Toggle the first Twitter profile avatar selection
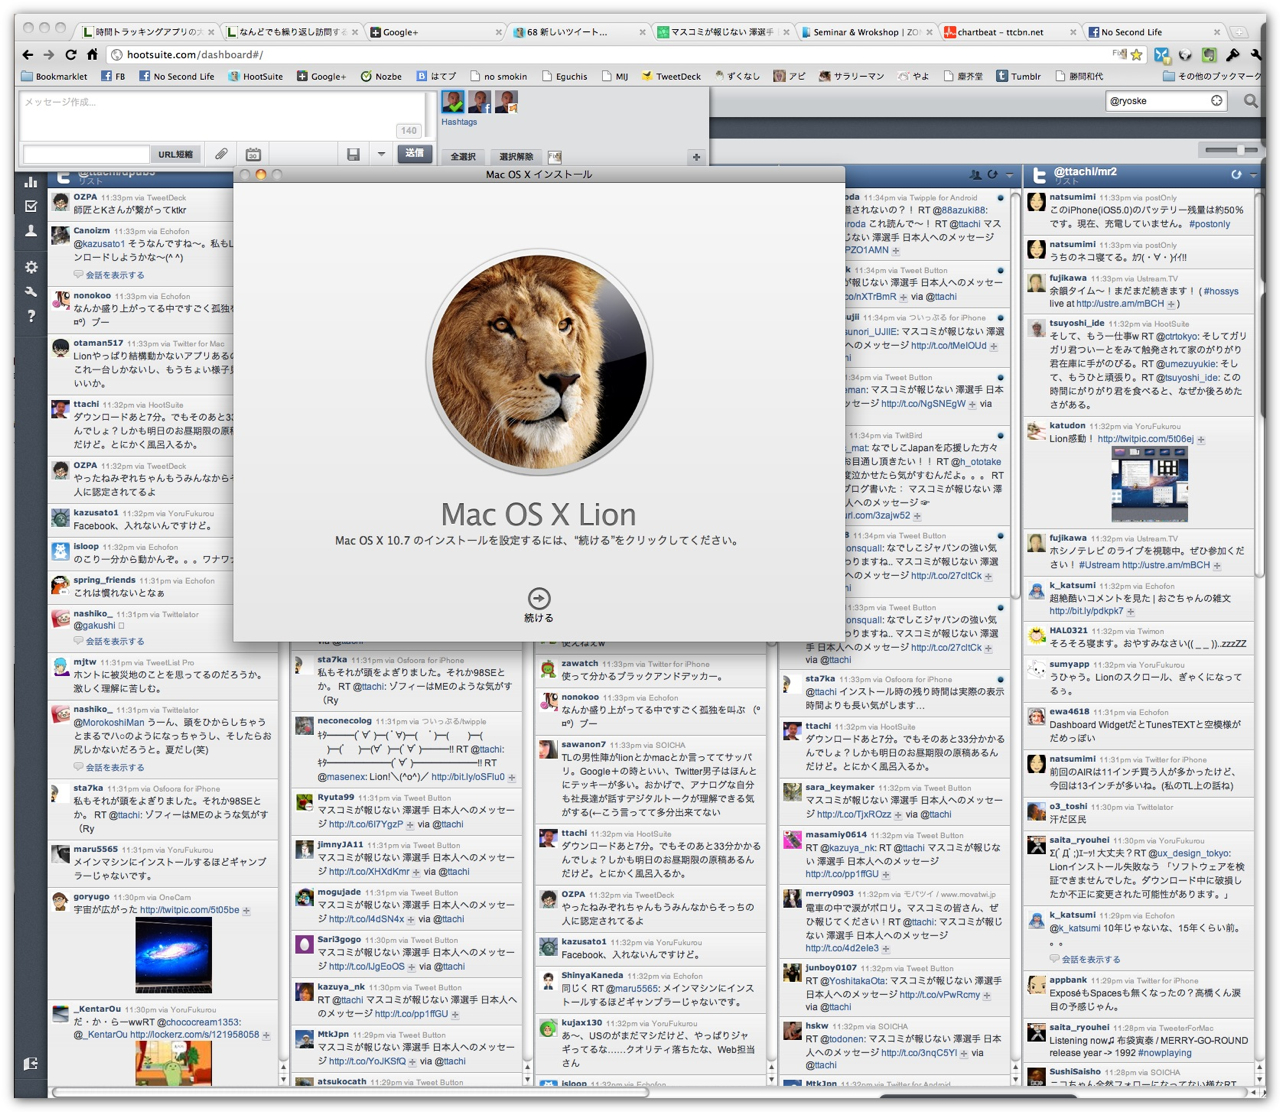The height and width of the screenshot is (1112, 1280). pyautogui.click(x=453, y=102)
